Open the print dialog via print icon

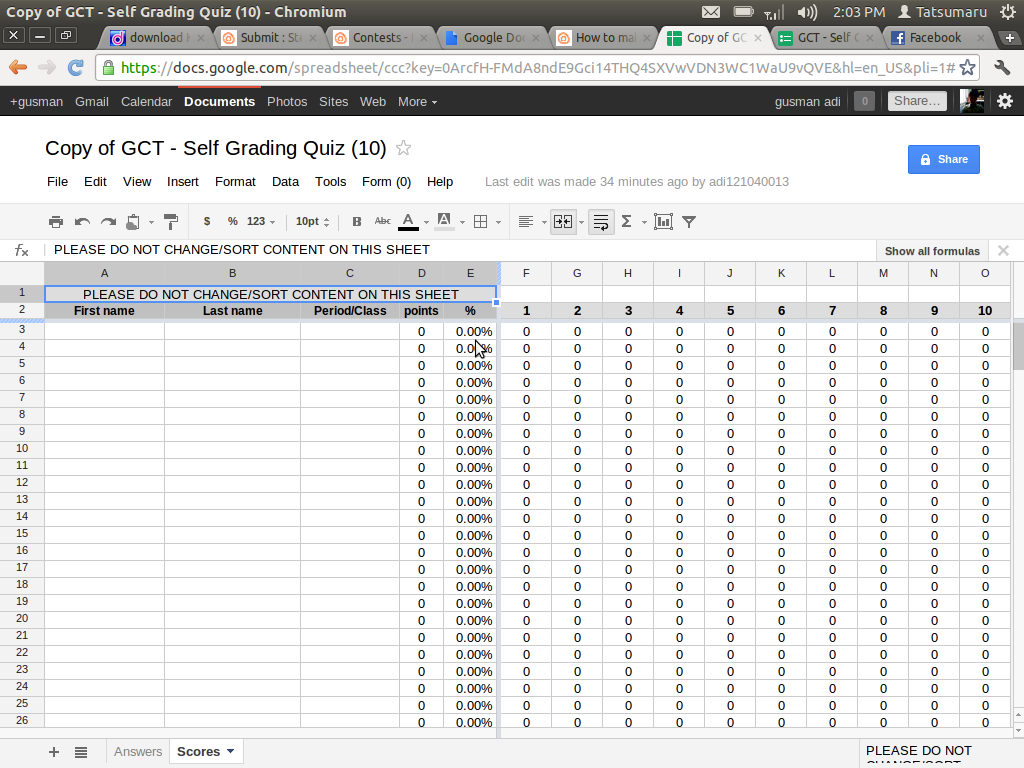pos(55,221)
